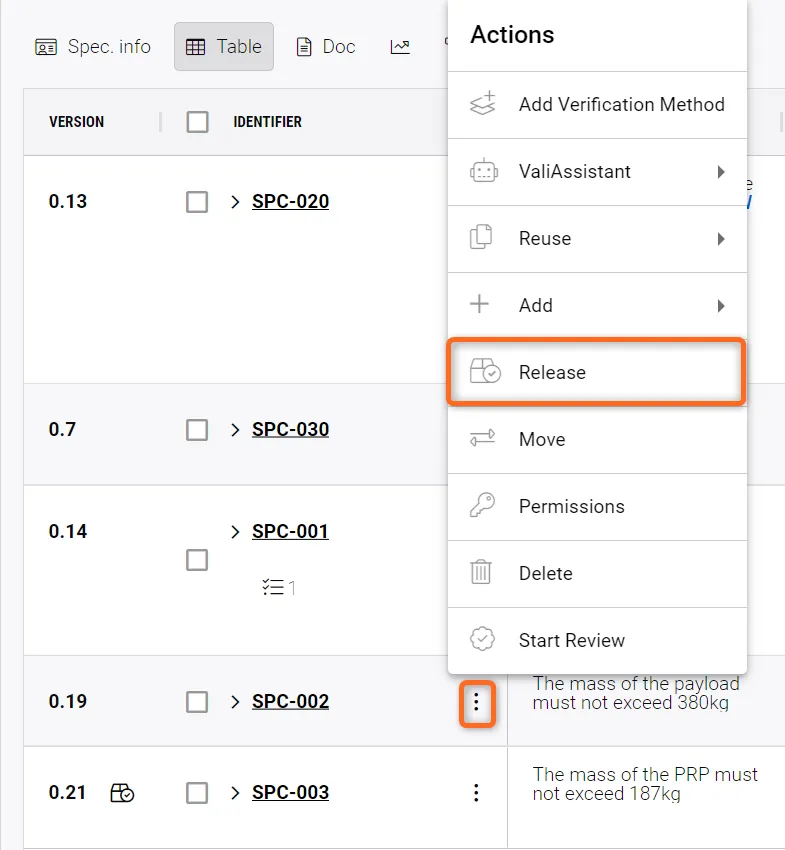Image resolution: width=785 pixels, height=850 pixels.
Task: Open the chart view icon in toolbar
Action: [400, 47]
